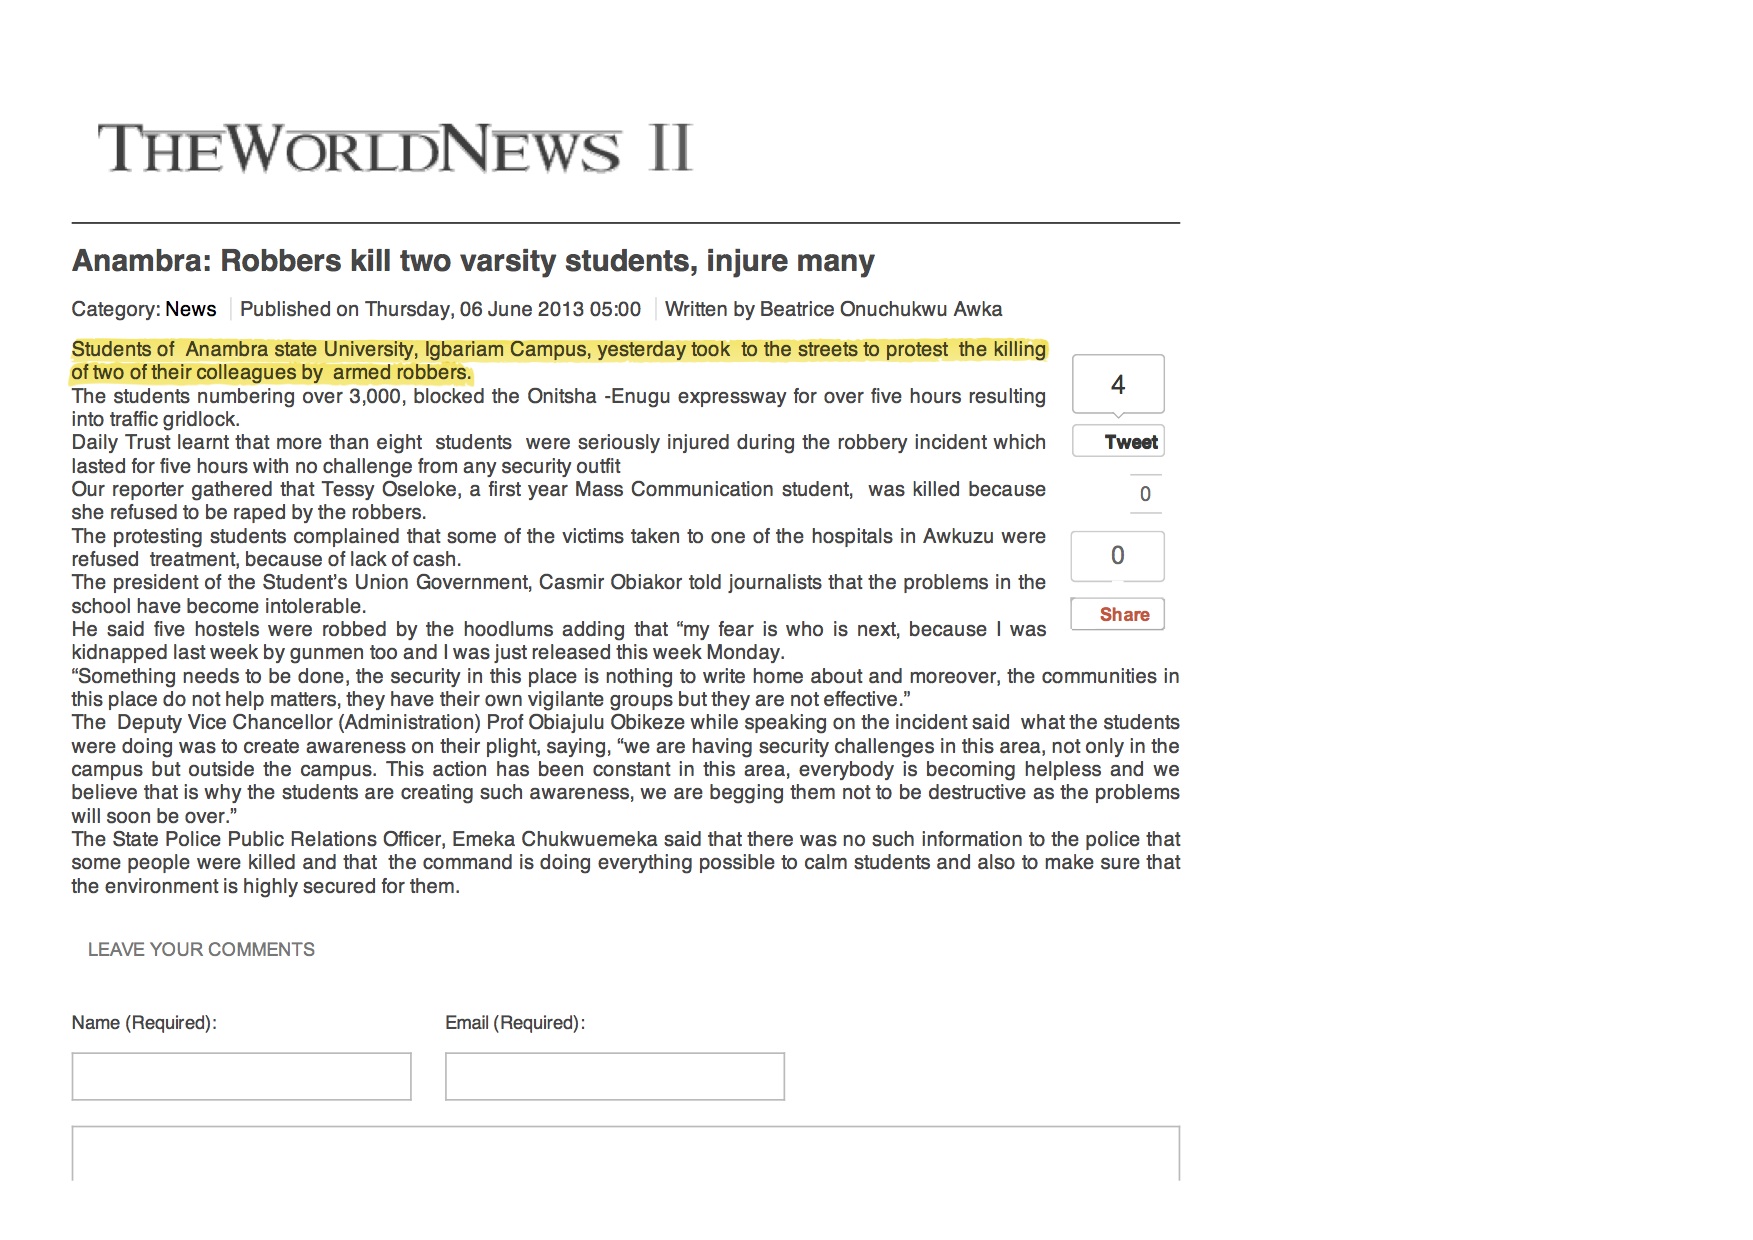1753x1240 pixels.
Task: Click the 'Category:' label text
Action: [x=116, y=309]
